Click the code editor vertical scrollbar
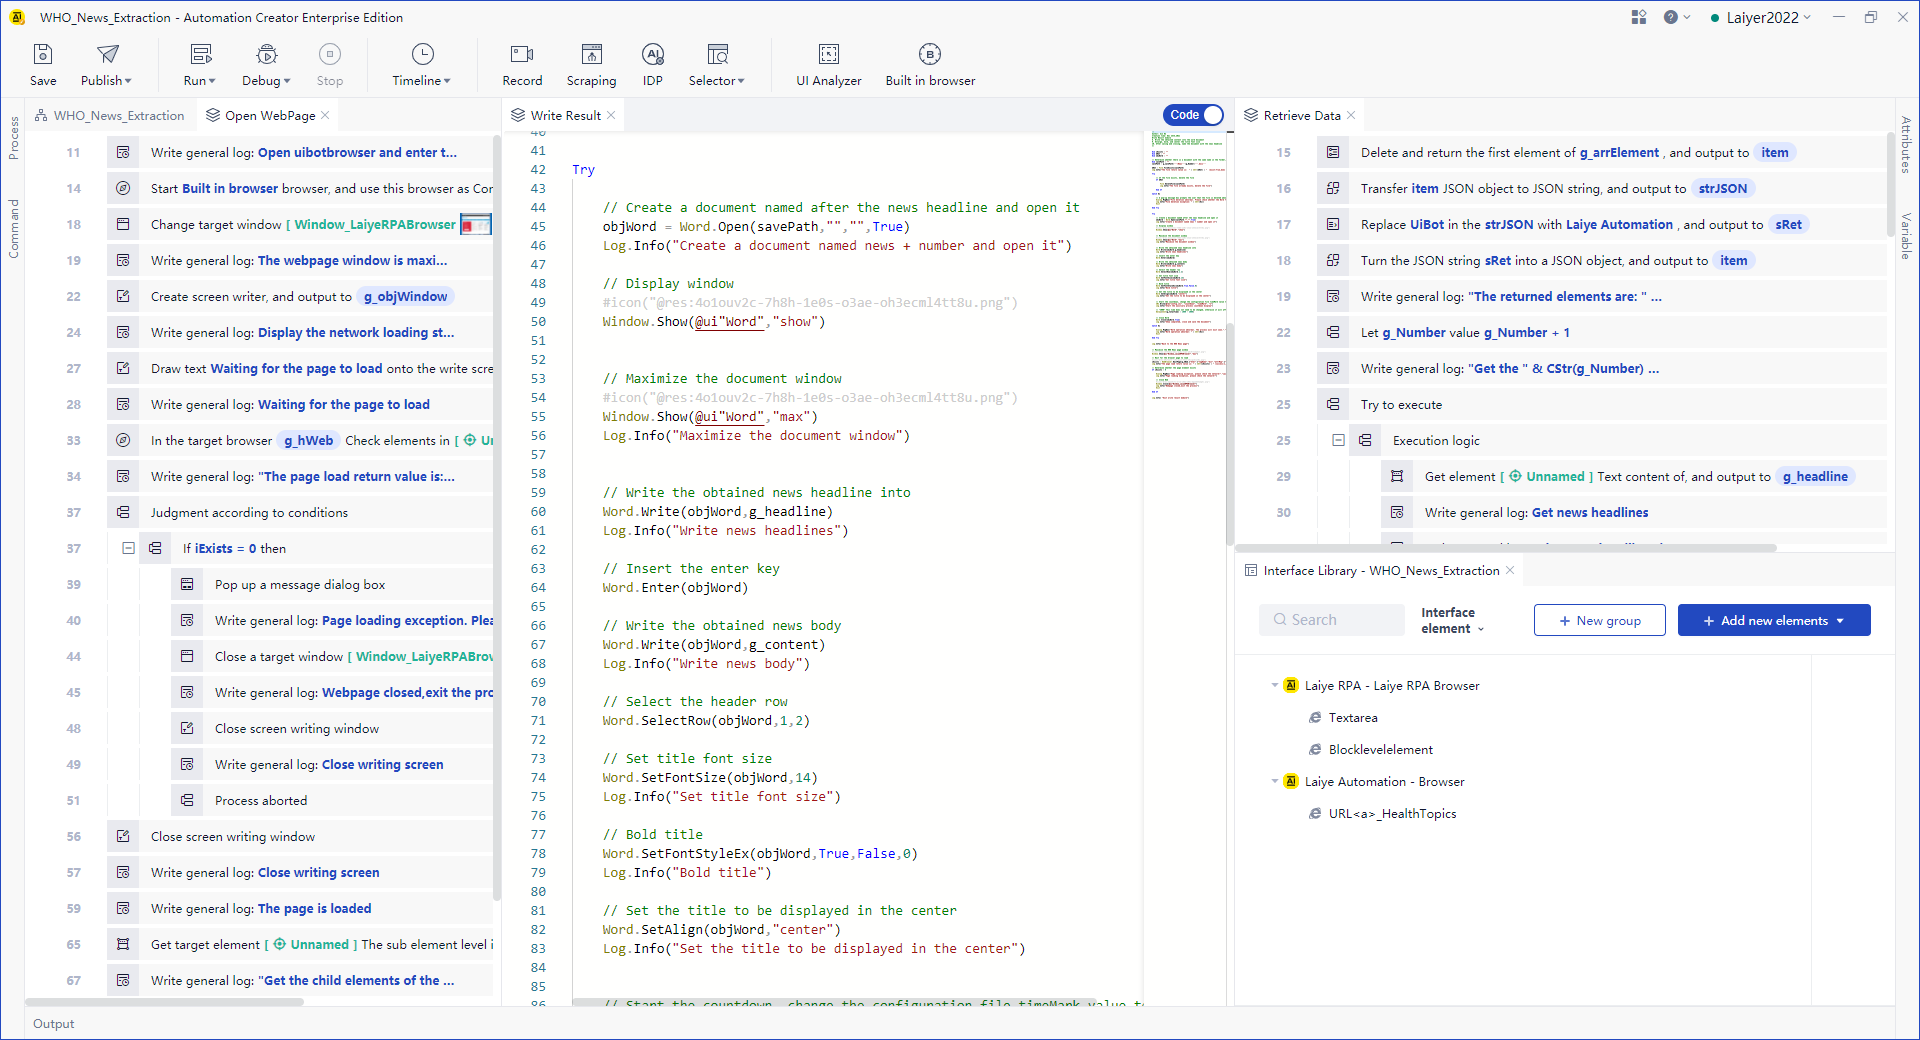The width and height of the screenshot is (1920, 1040). [x=1231, y=435]
